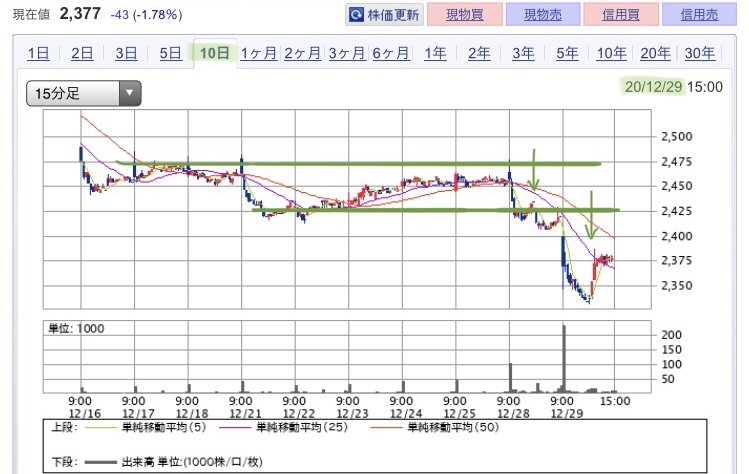749x474 pixels.
Task: Show the 10年 chart period
Action: coord(611,53)
